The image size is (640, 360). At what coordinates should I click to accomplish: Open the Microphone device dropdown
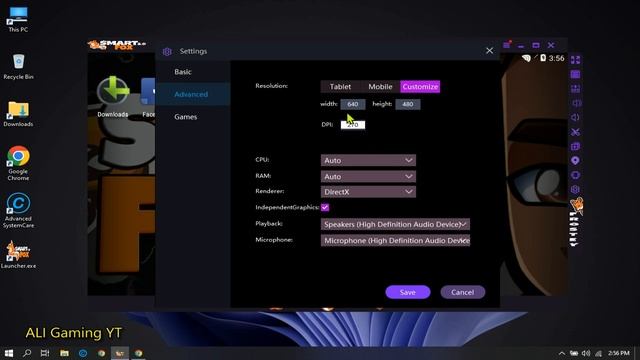[x=395, y=240]
